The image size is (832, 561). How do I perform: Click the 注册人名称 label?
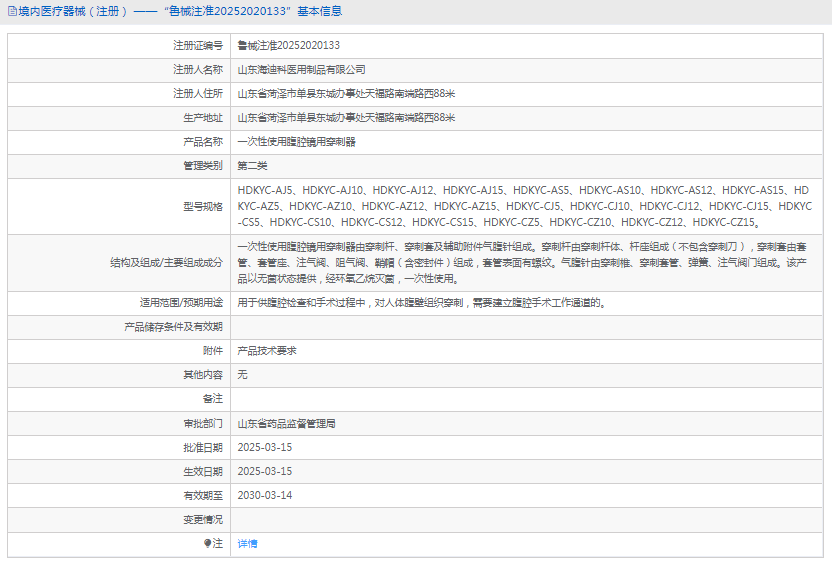[198, 70]
